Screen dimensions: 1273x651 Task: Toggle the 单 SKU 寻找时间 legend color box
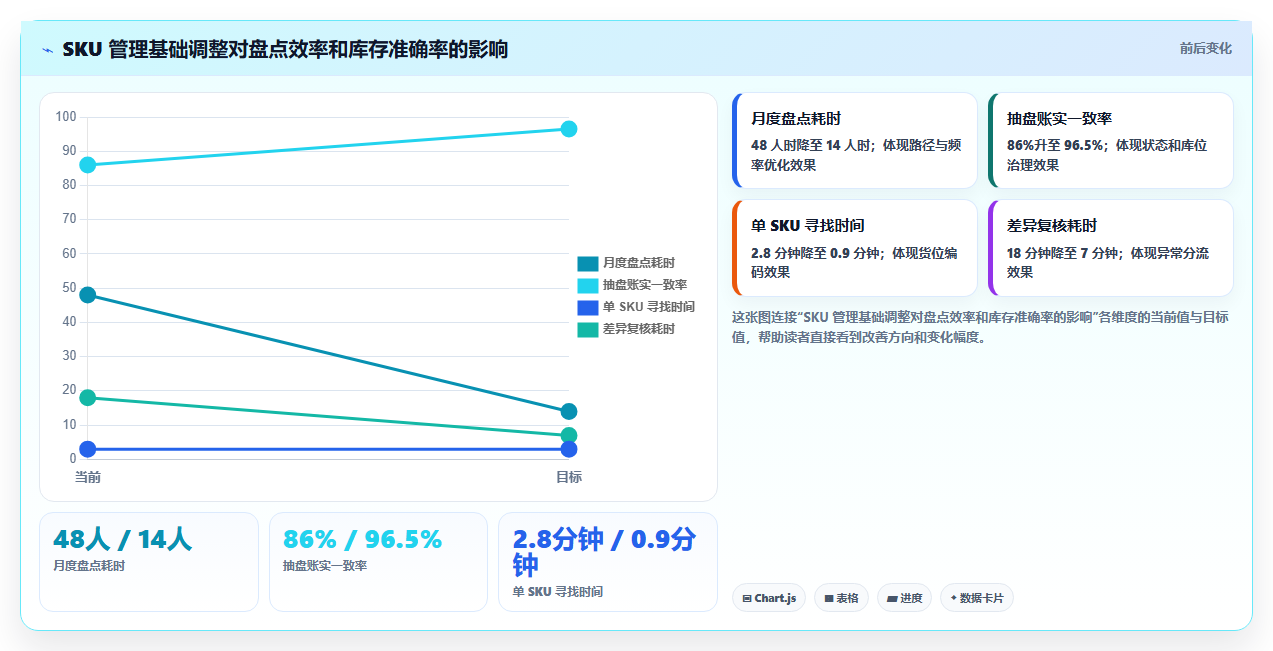pyautogui.click(x=588, y=307)
